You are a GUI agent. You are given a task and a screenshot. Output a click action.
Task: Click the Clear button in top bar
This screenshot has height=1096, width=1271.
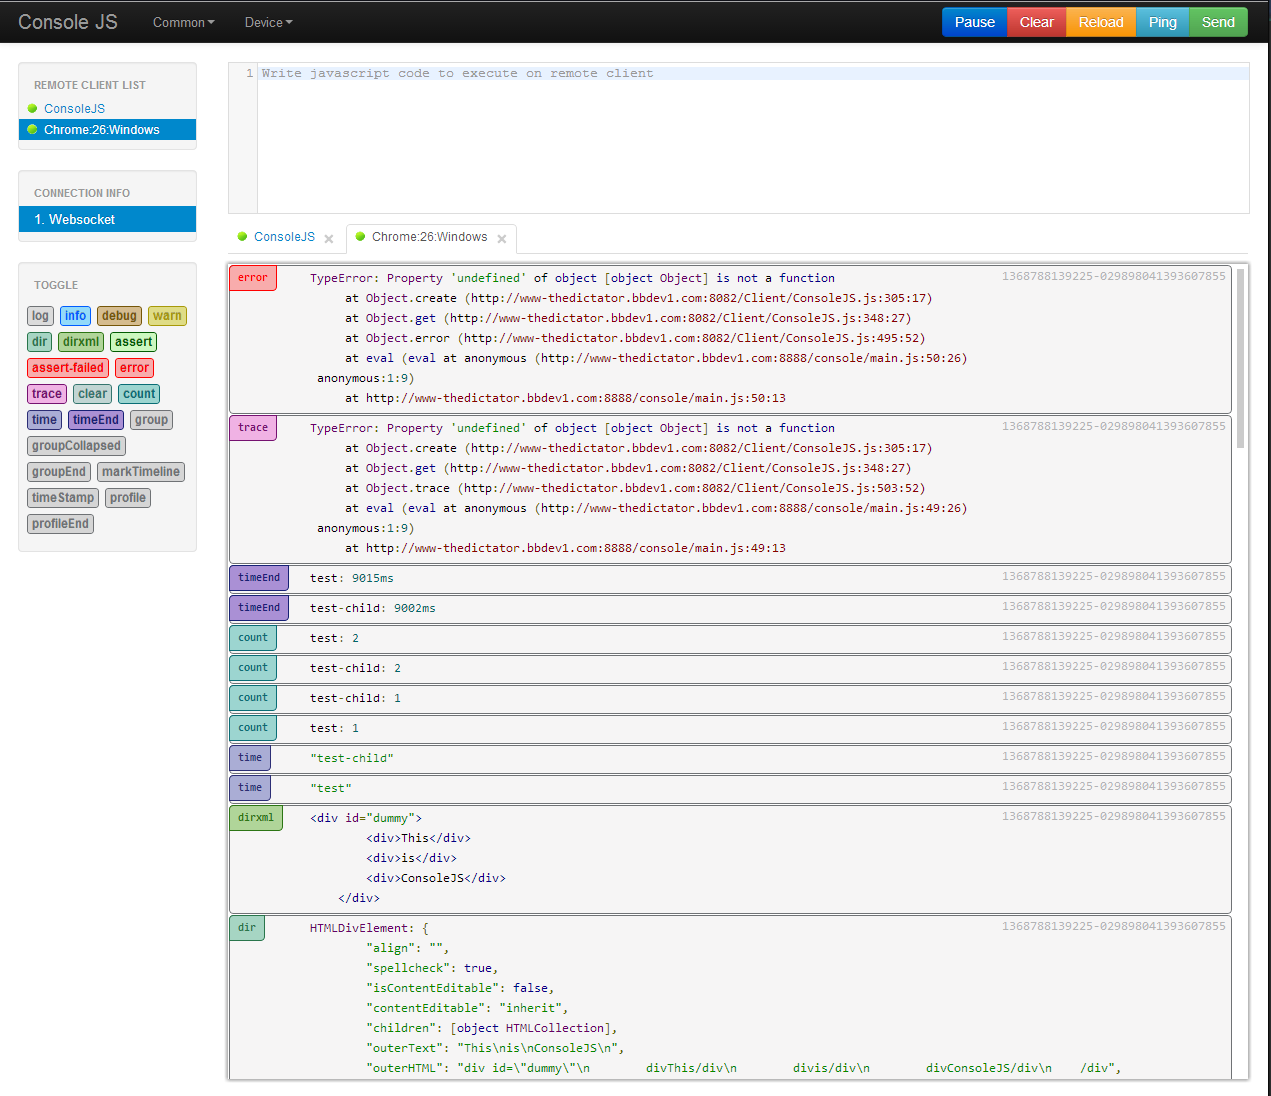pos(1037,22)
